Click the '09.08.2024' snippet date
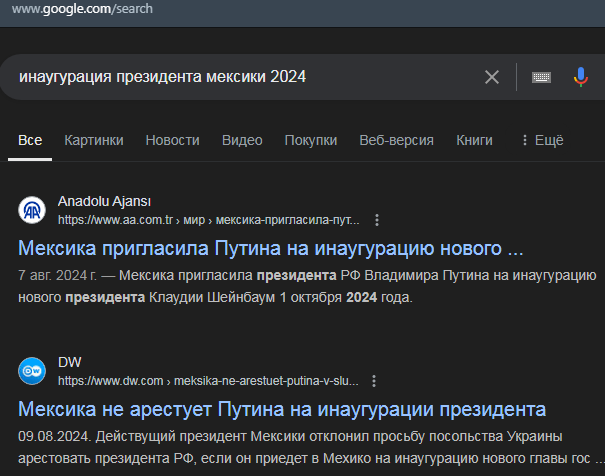This screenshot has height=476, width=605. pyautogui.click(x=54, y=437)
